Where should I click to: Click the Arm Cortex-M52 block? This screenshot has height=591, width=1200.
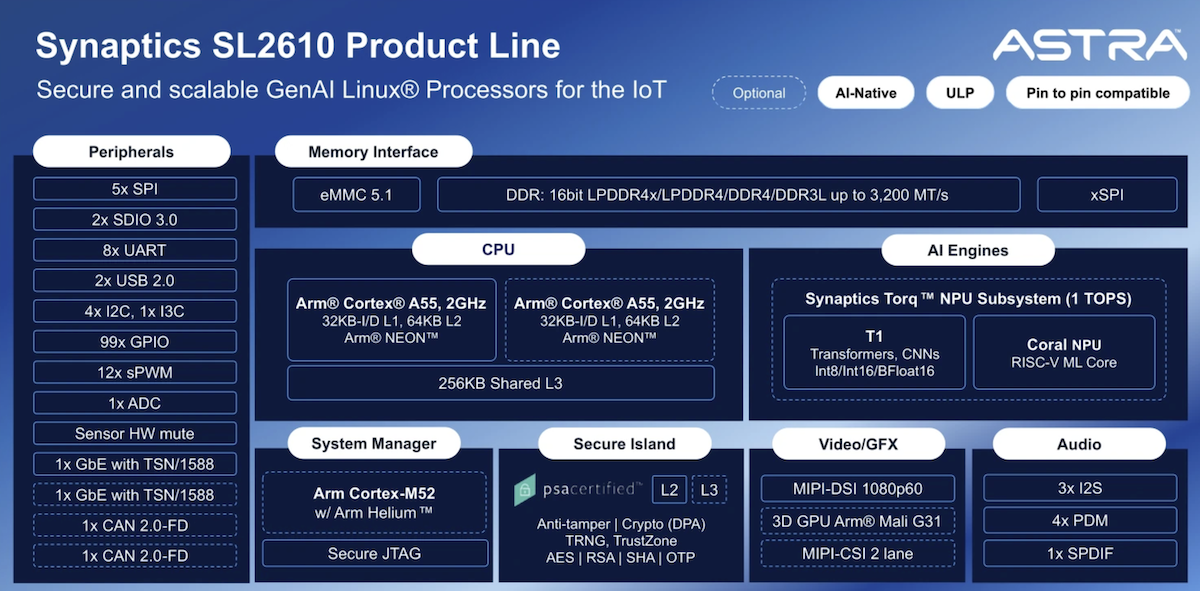click(x=372, y=502)
